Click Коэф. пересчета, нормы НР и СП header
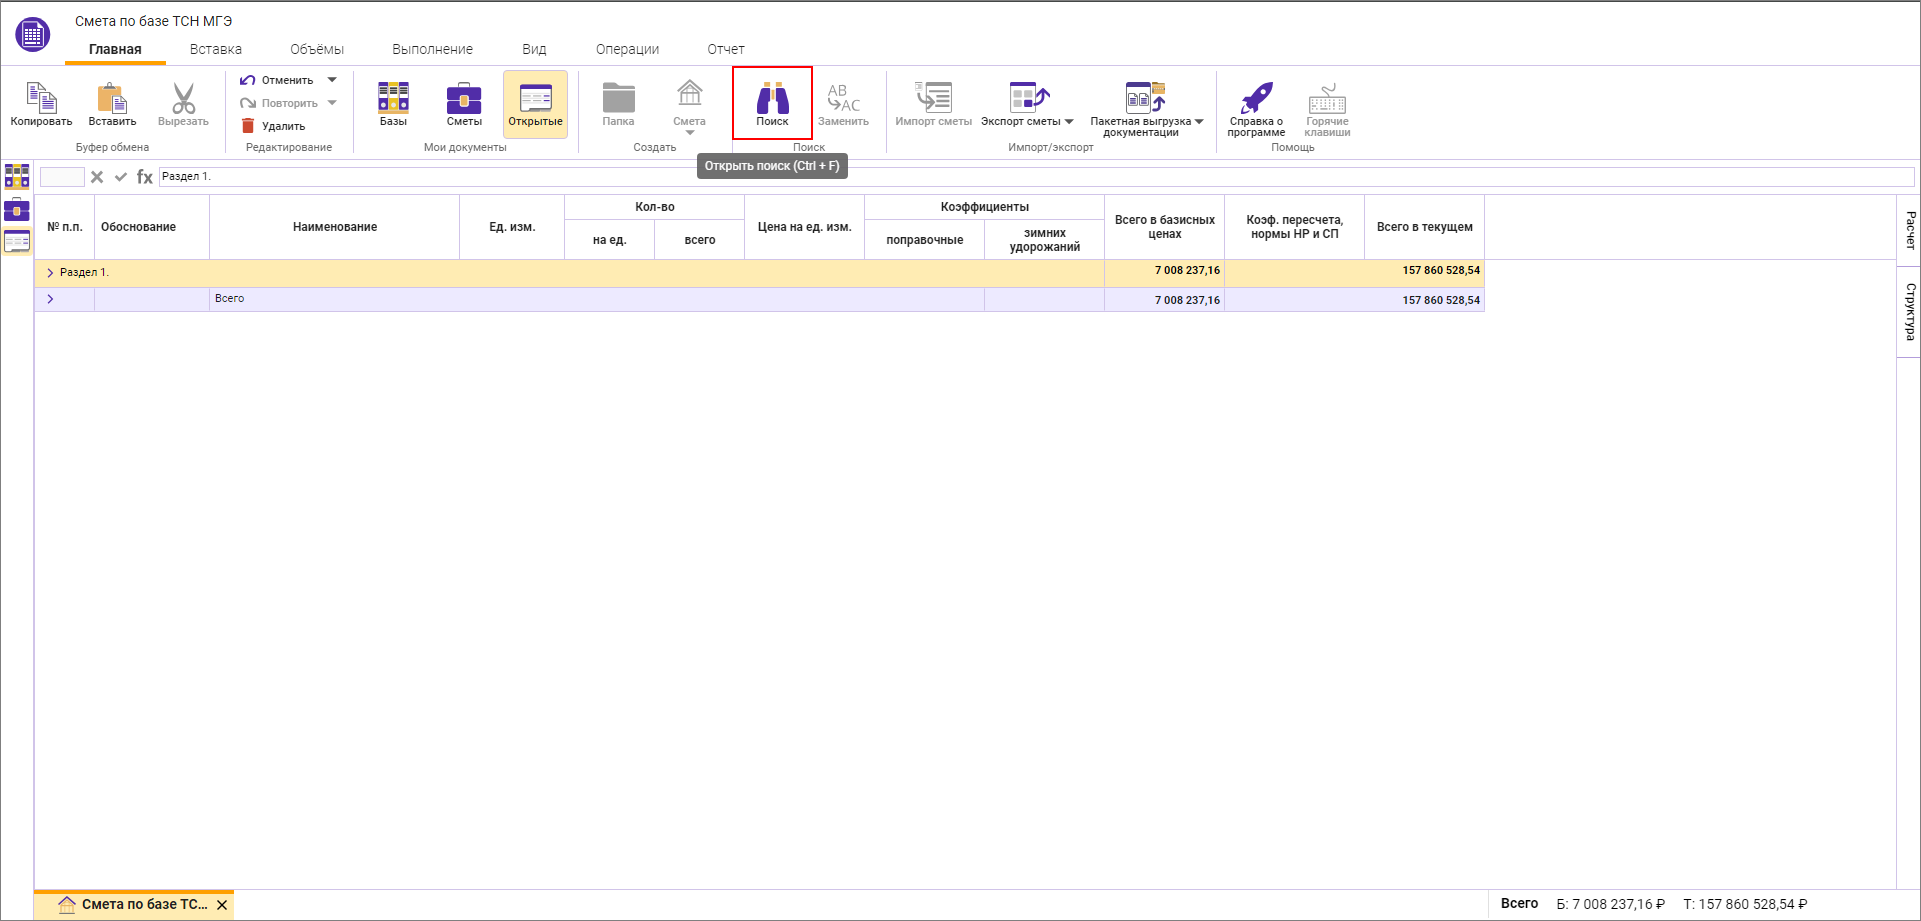This screenshot has height=921, width=1921. [1294, 227]
